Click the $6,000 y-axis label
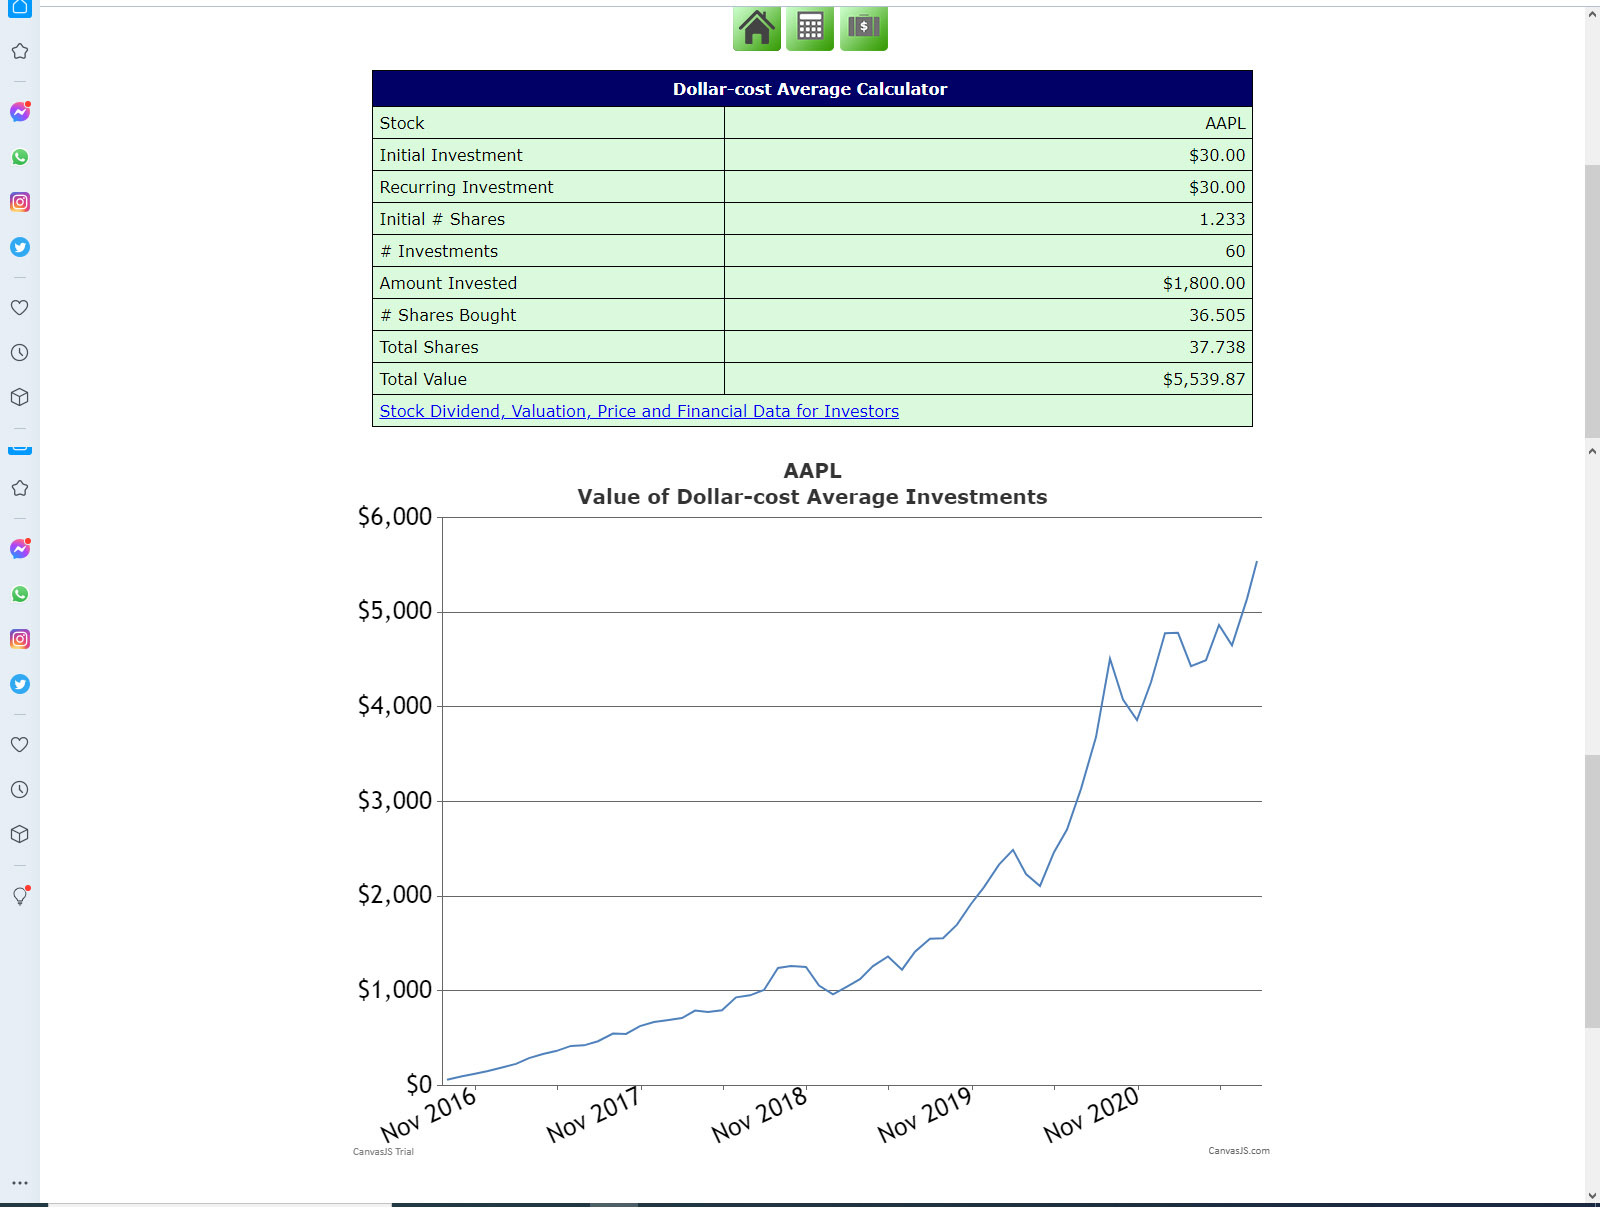The image size is (1600, 1224). tap(395, 517)
